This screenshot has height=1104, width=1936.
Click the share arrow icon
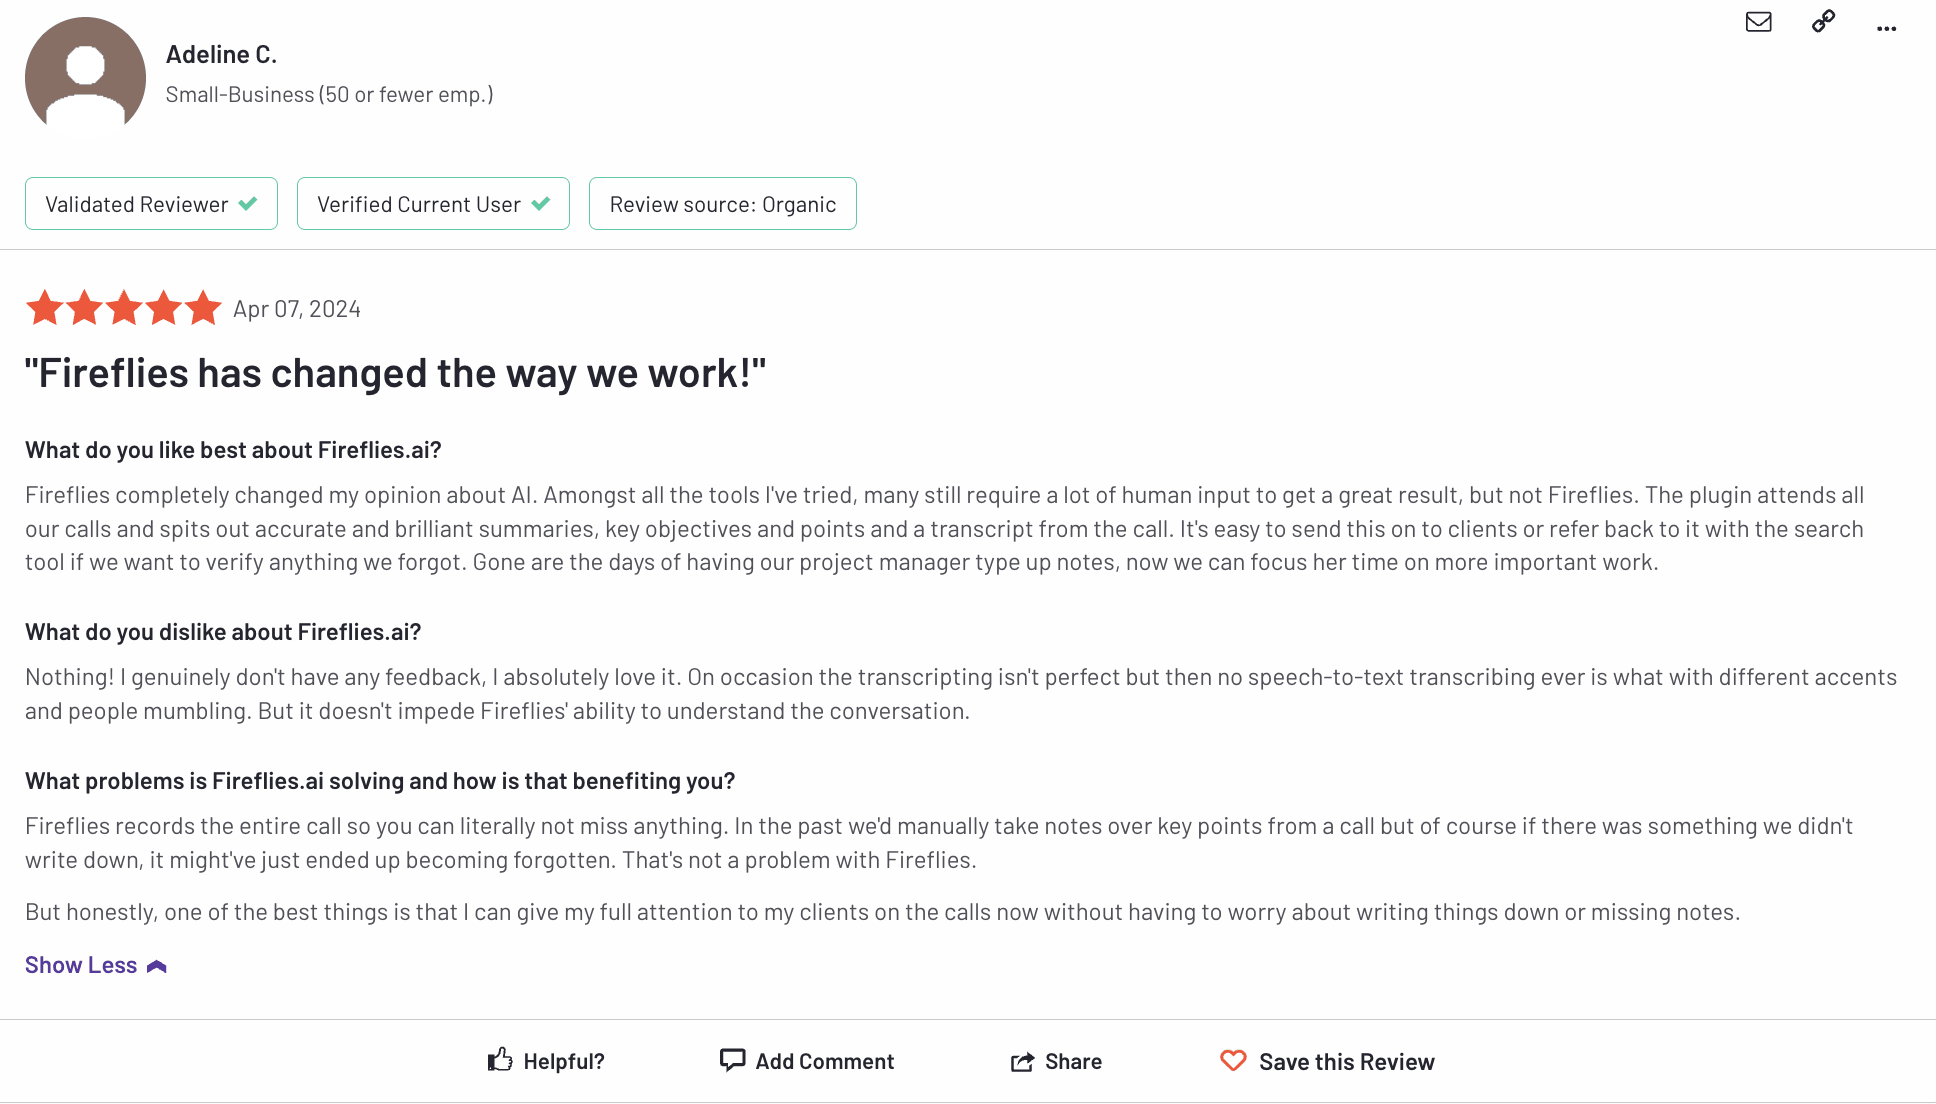[x=1022, y=1061]
